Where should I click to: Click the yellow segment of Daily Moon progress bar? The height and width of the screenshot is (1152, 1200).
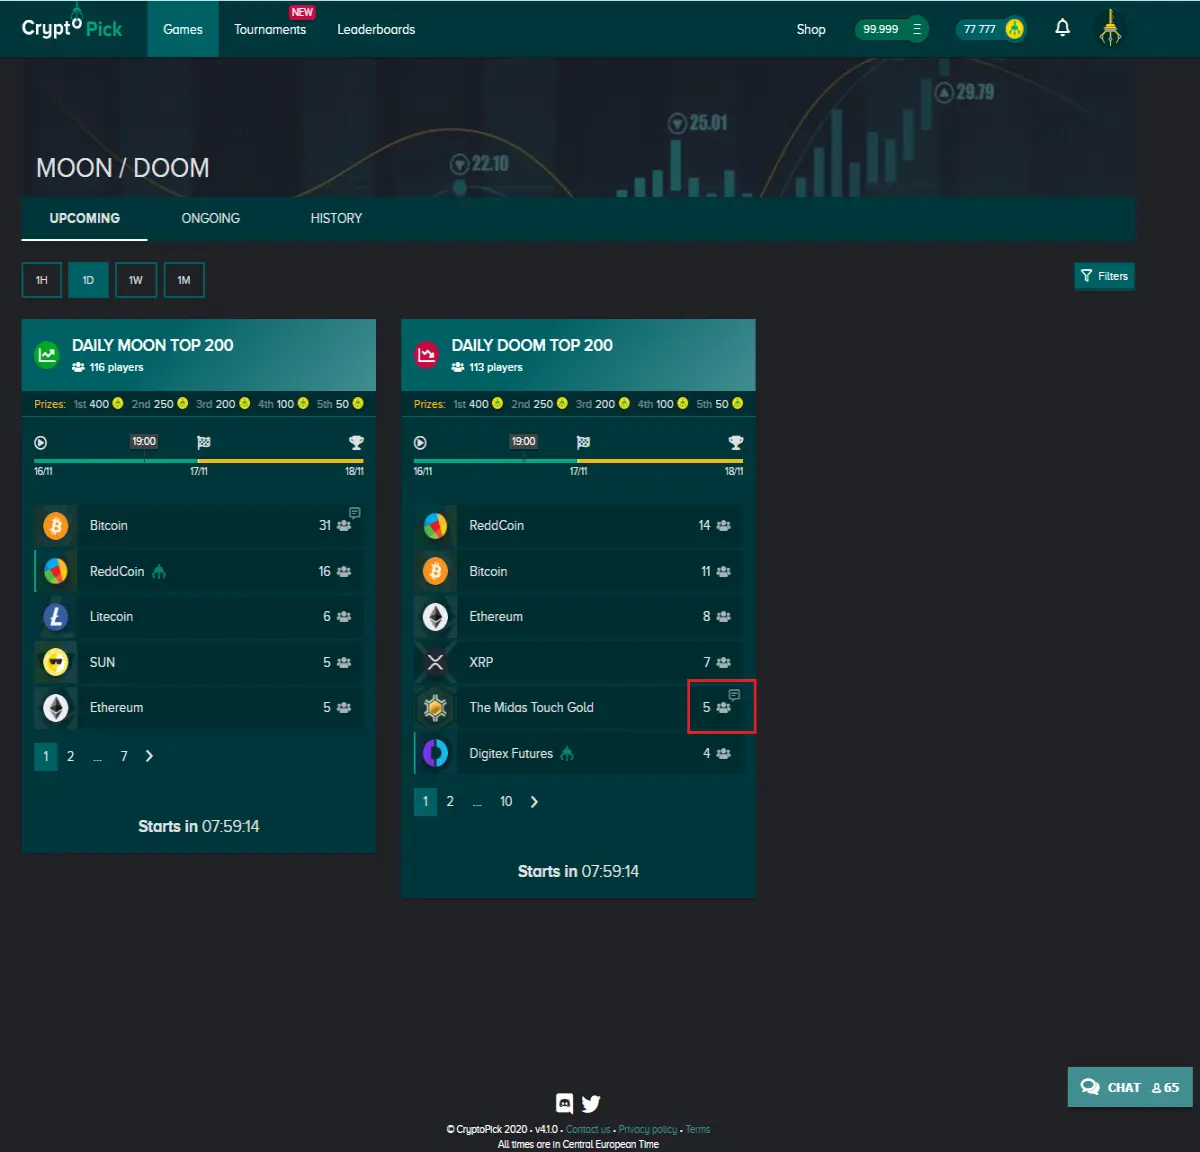[281, 461]
